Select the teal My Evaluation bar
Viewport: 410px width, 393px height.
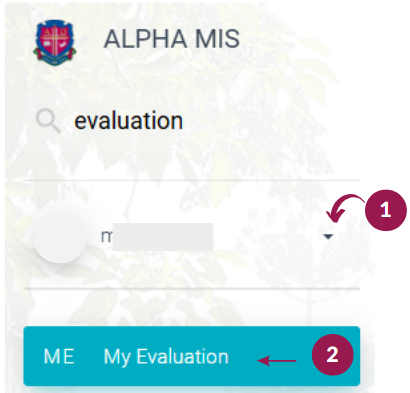pyautogui.click(x=192, y=356)
